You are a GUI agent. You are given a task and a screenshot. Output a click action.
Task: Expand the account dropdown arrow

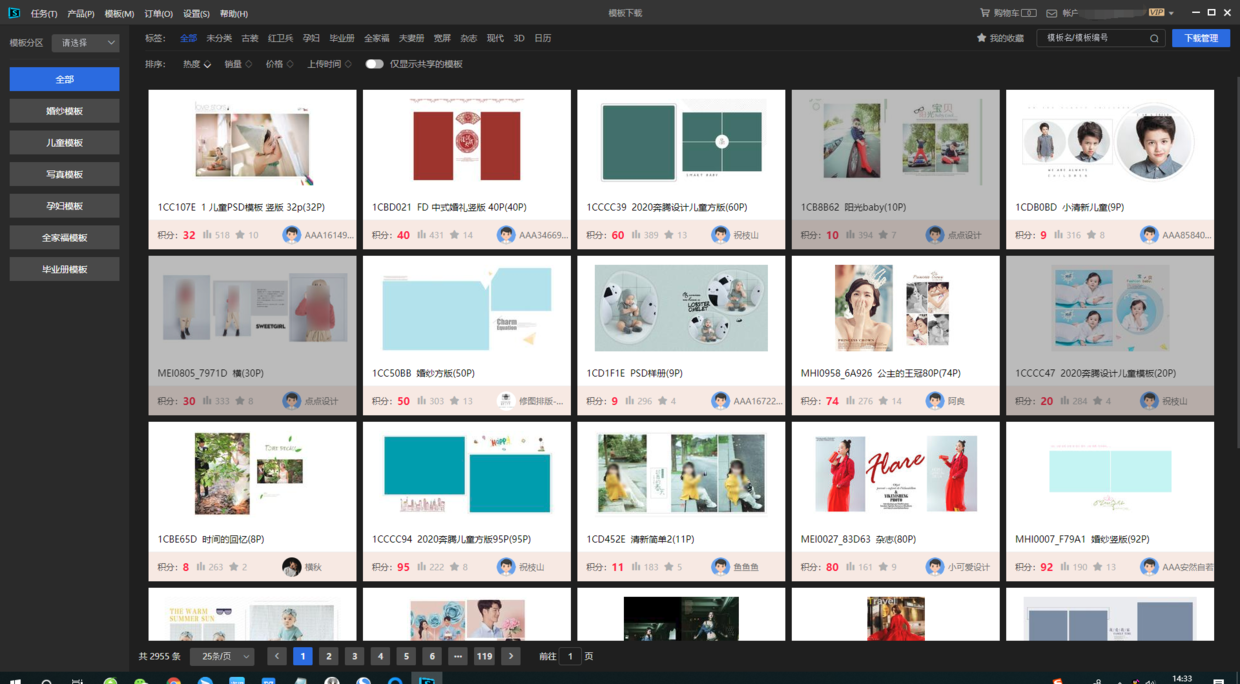pyautogui.click(x=1171, y=13)
